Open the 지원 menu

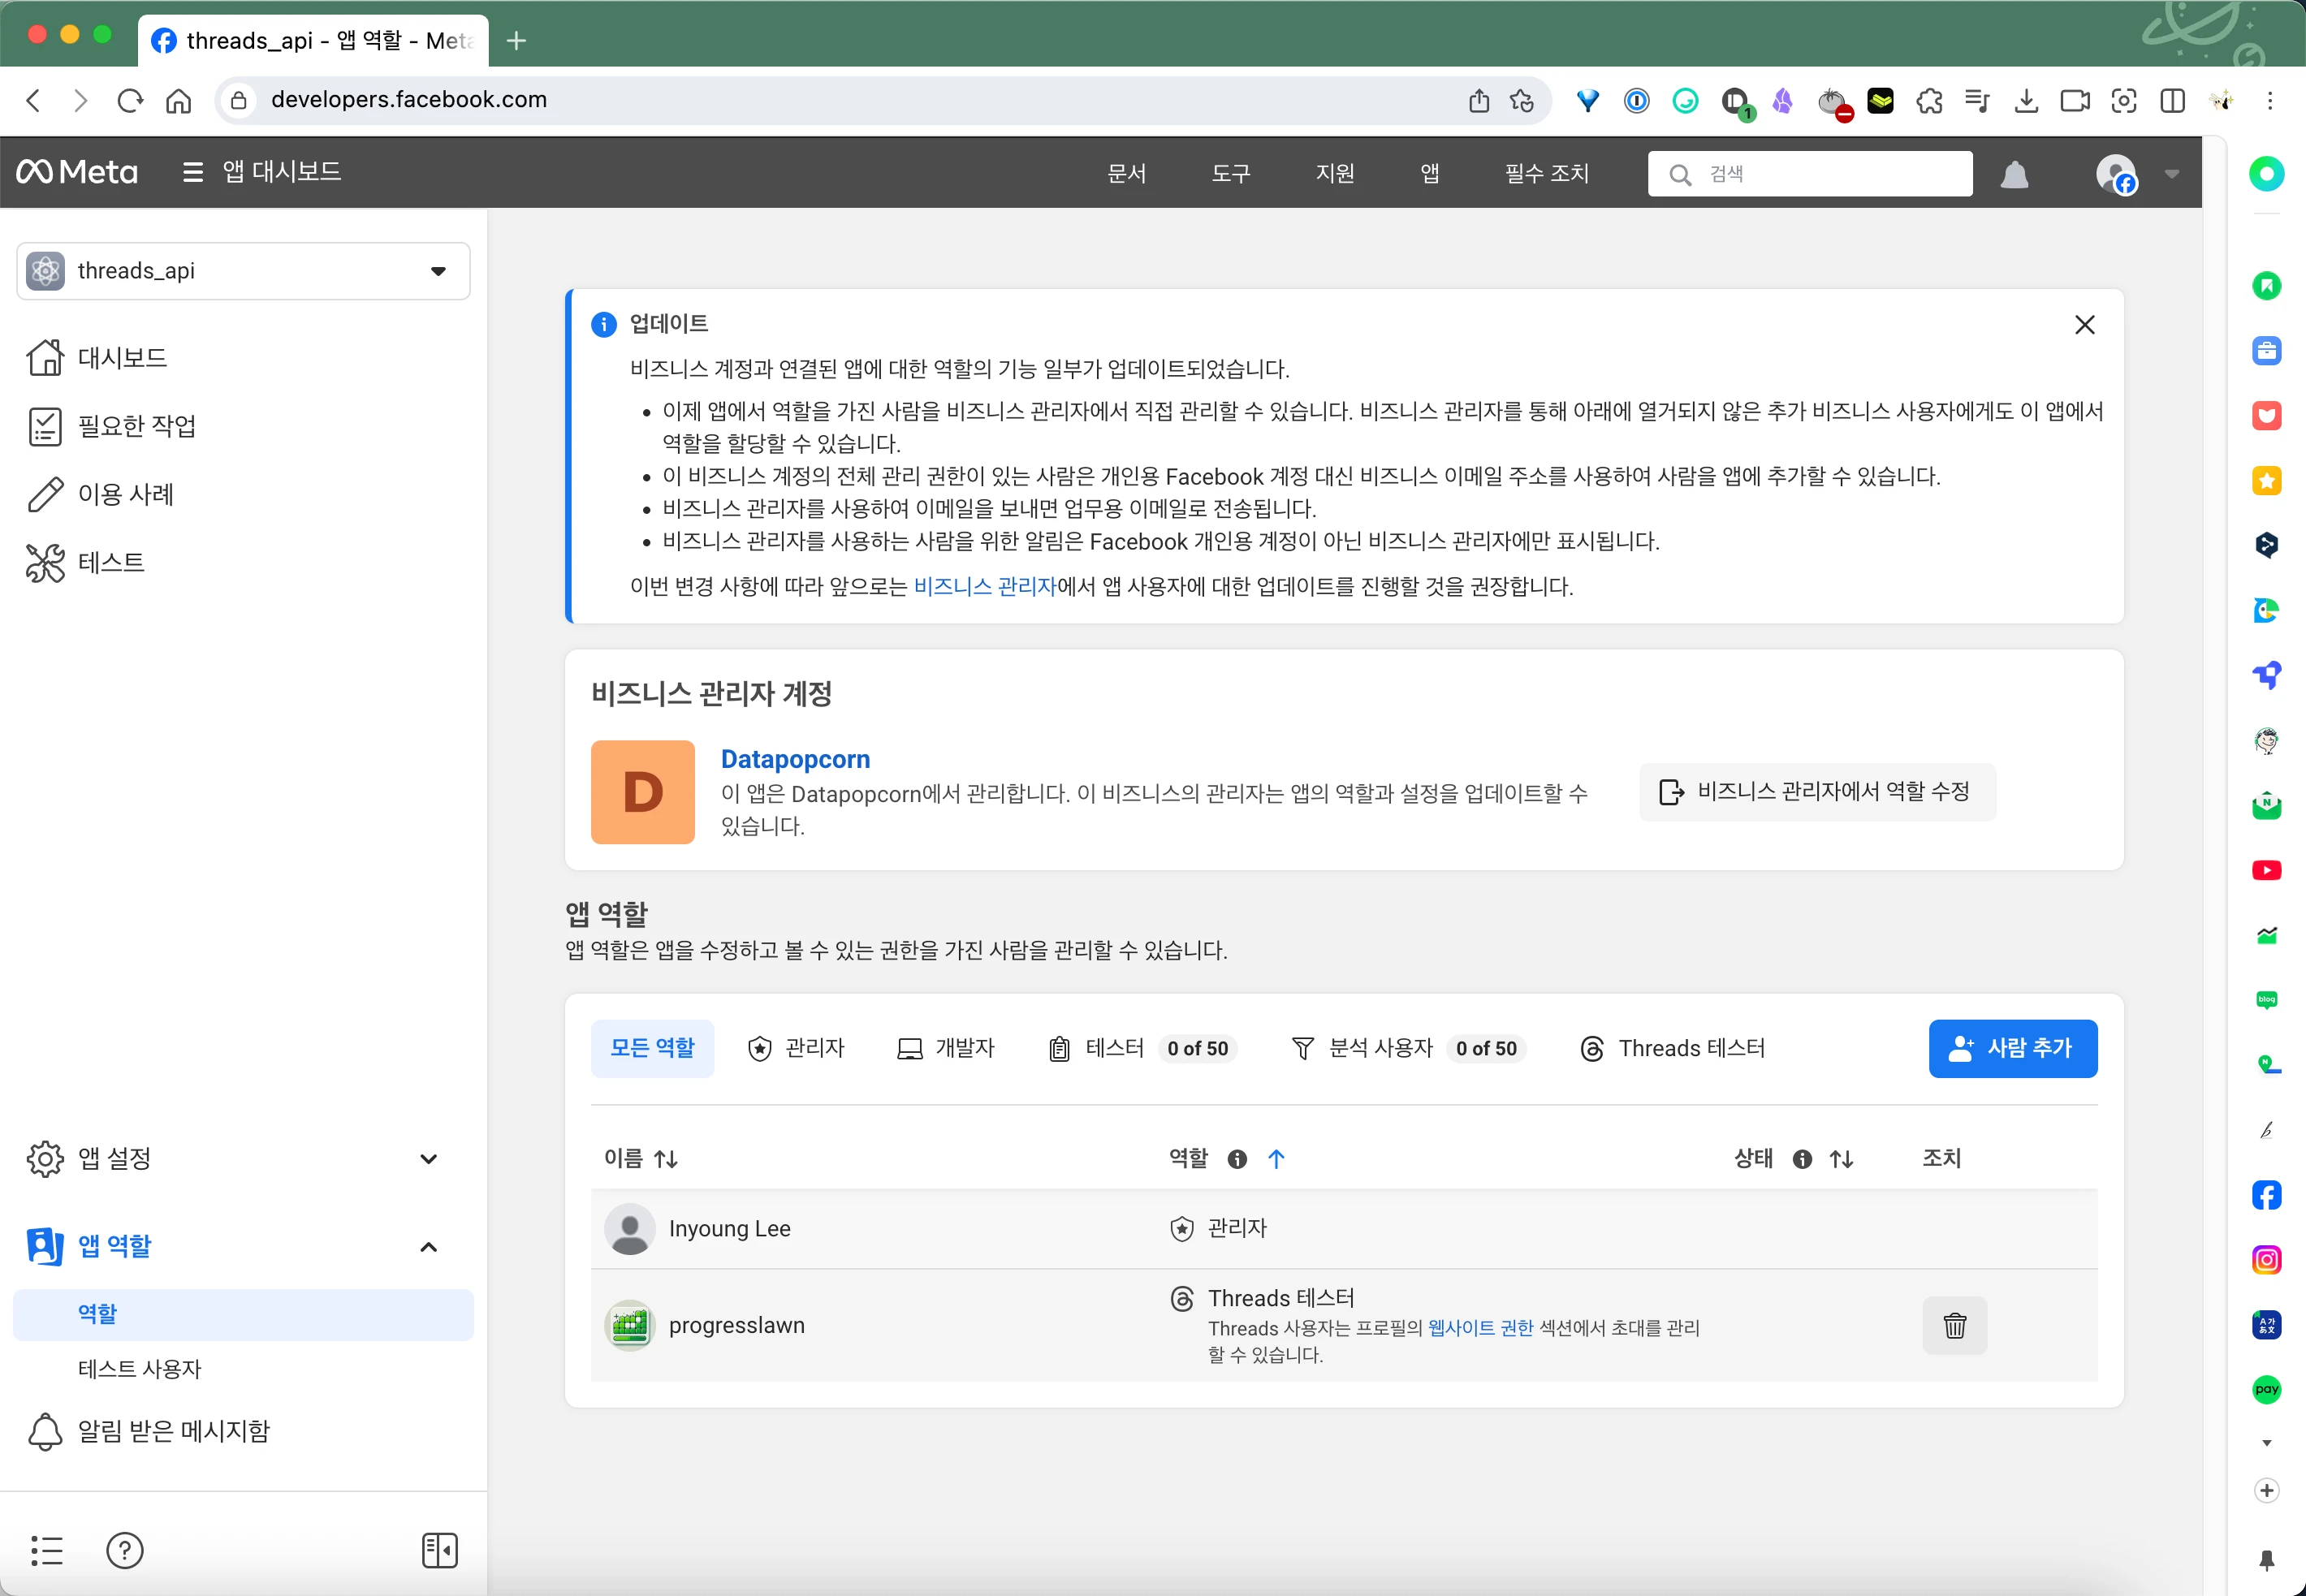[x=1335, y=173]
